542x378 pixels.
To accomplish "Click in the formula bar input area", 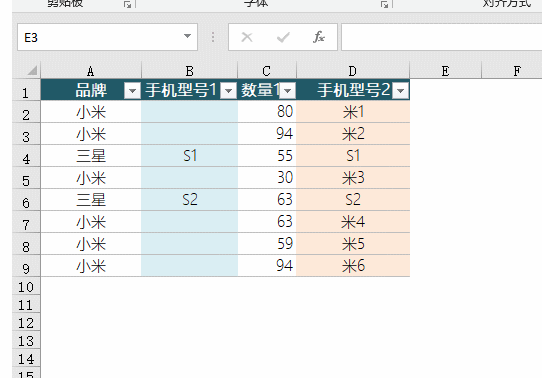I will point(441,37).
